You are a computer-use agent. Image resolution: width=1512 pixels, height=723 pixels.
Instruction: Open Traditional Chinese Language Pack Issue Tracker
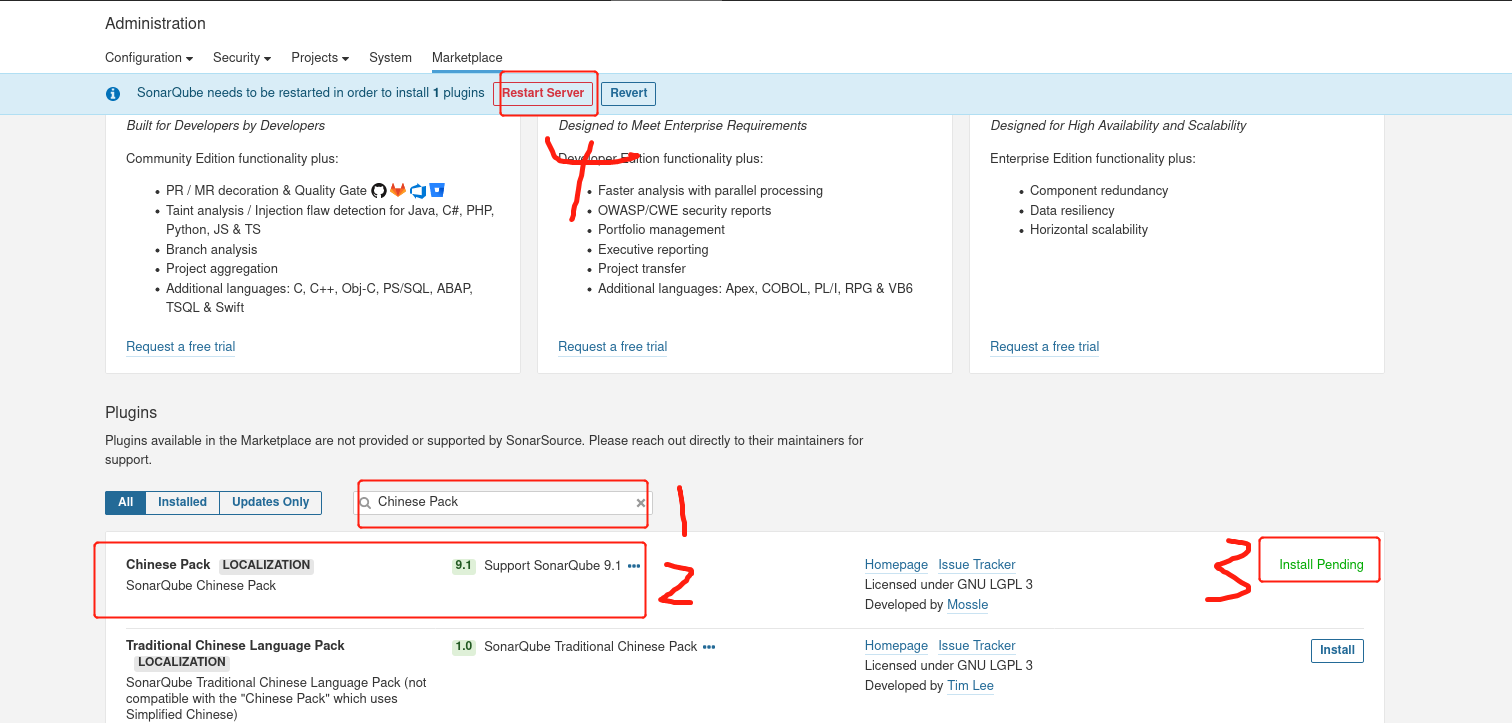pos(977,646)
